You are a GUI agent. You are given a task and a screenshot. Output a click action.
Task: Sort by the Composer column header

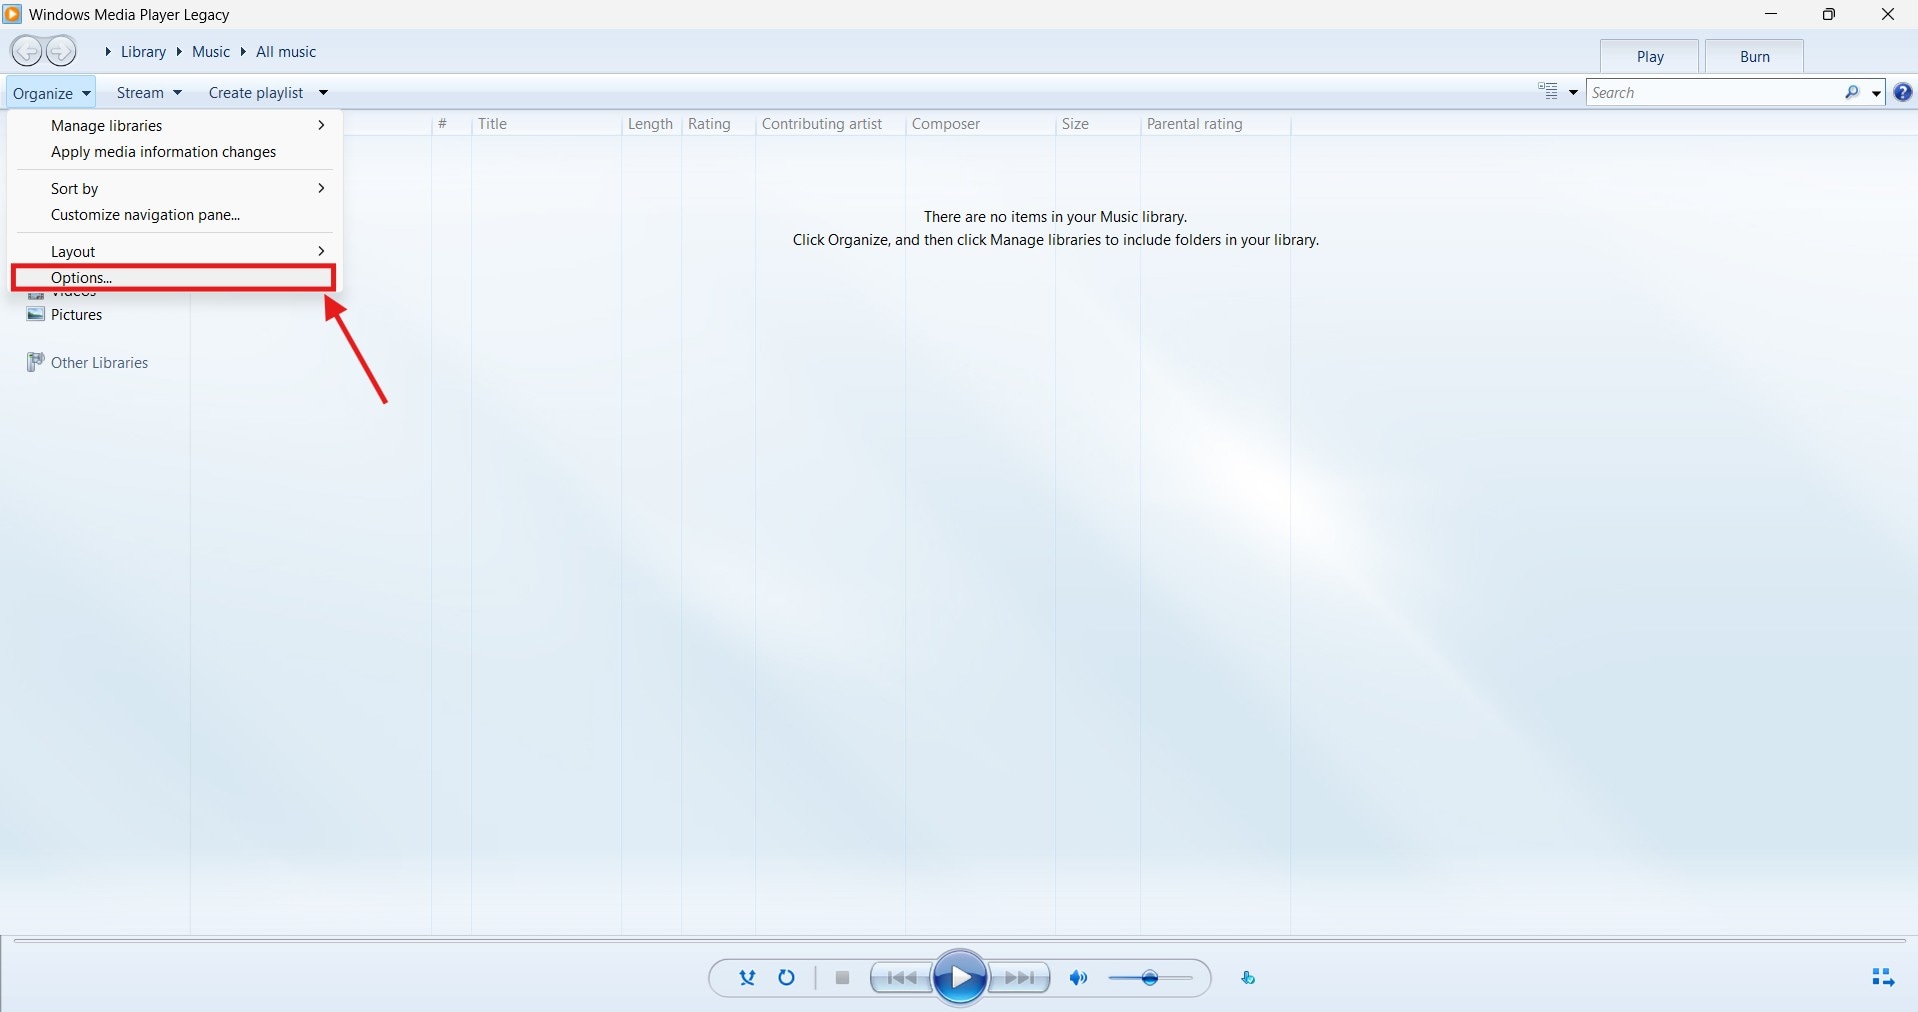pyautogui.click(x=980, y=124)
